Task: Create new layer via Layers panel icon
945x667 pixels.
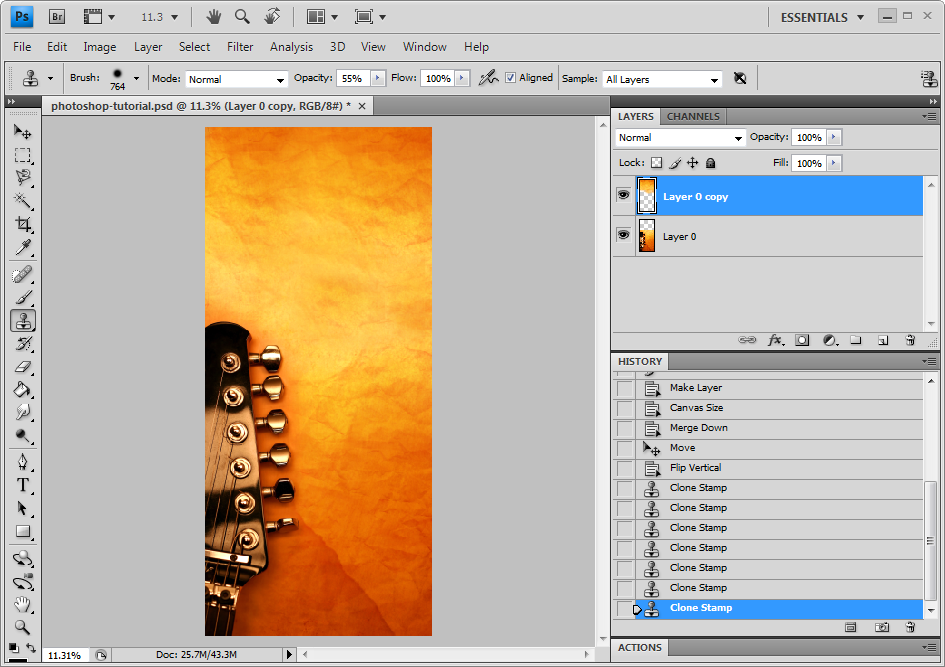Action: click(883, 340)
